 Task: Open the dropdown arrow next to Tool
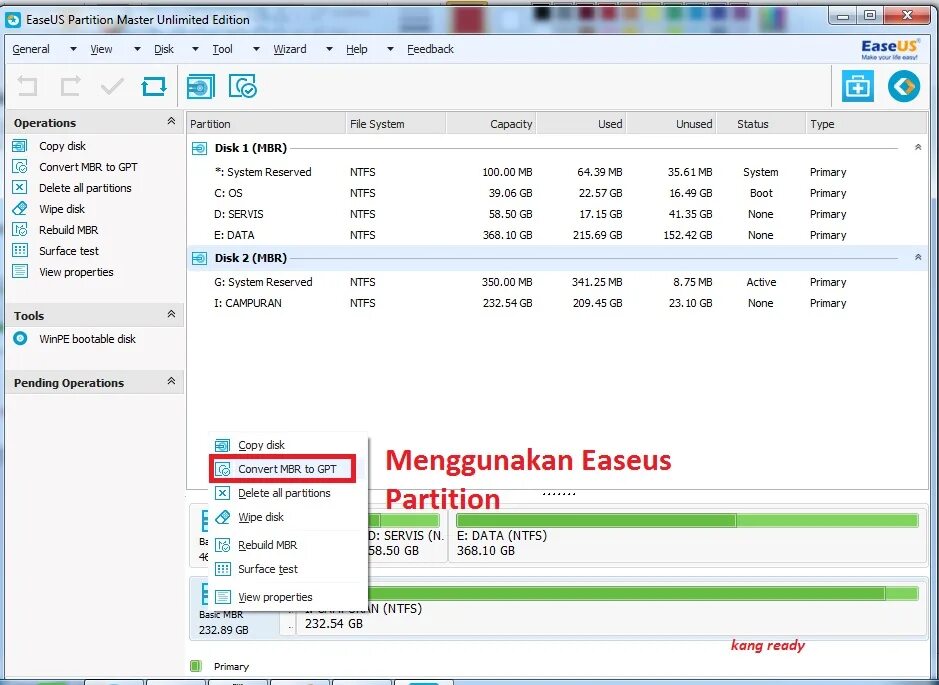point(256,49)
